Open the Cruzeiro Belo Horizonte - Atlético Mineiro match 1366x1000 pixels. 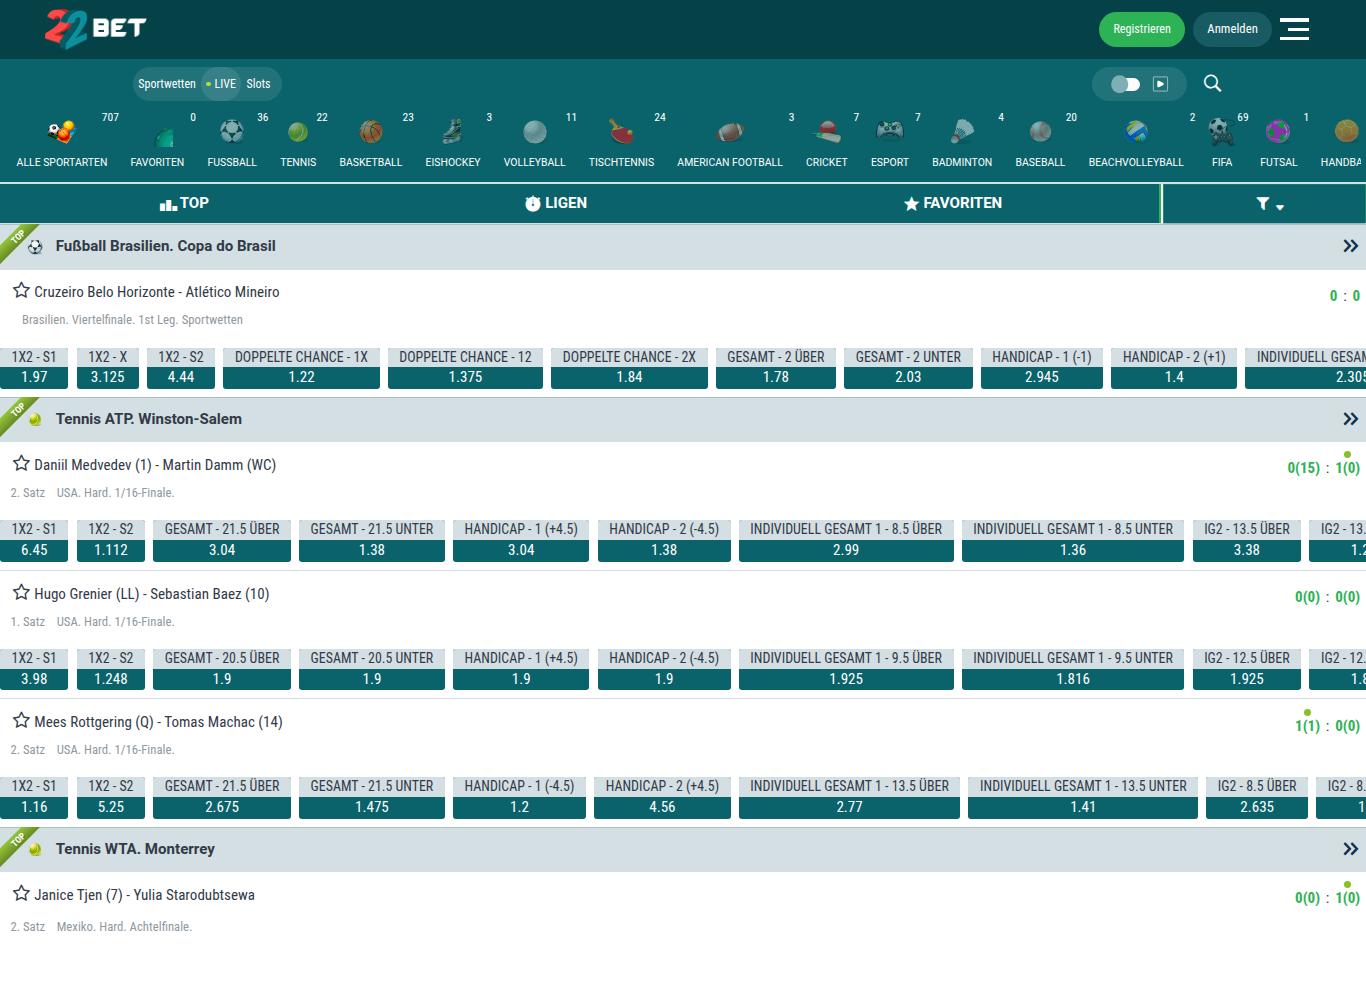157,292
